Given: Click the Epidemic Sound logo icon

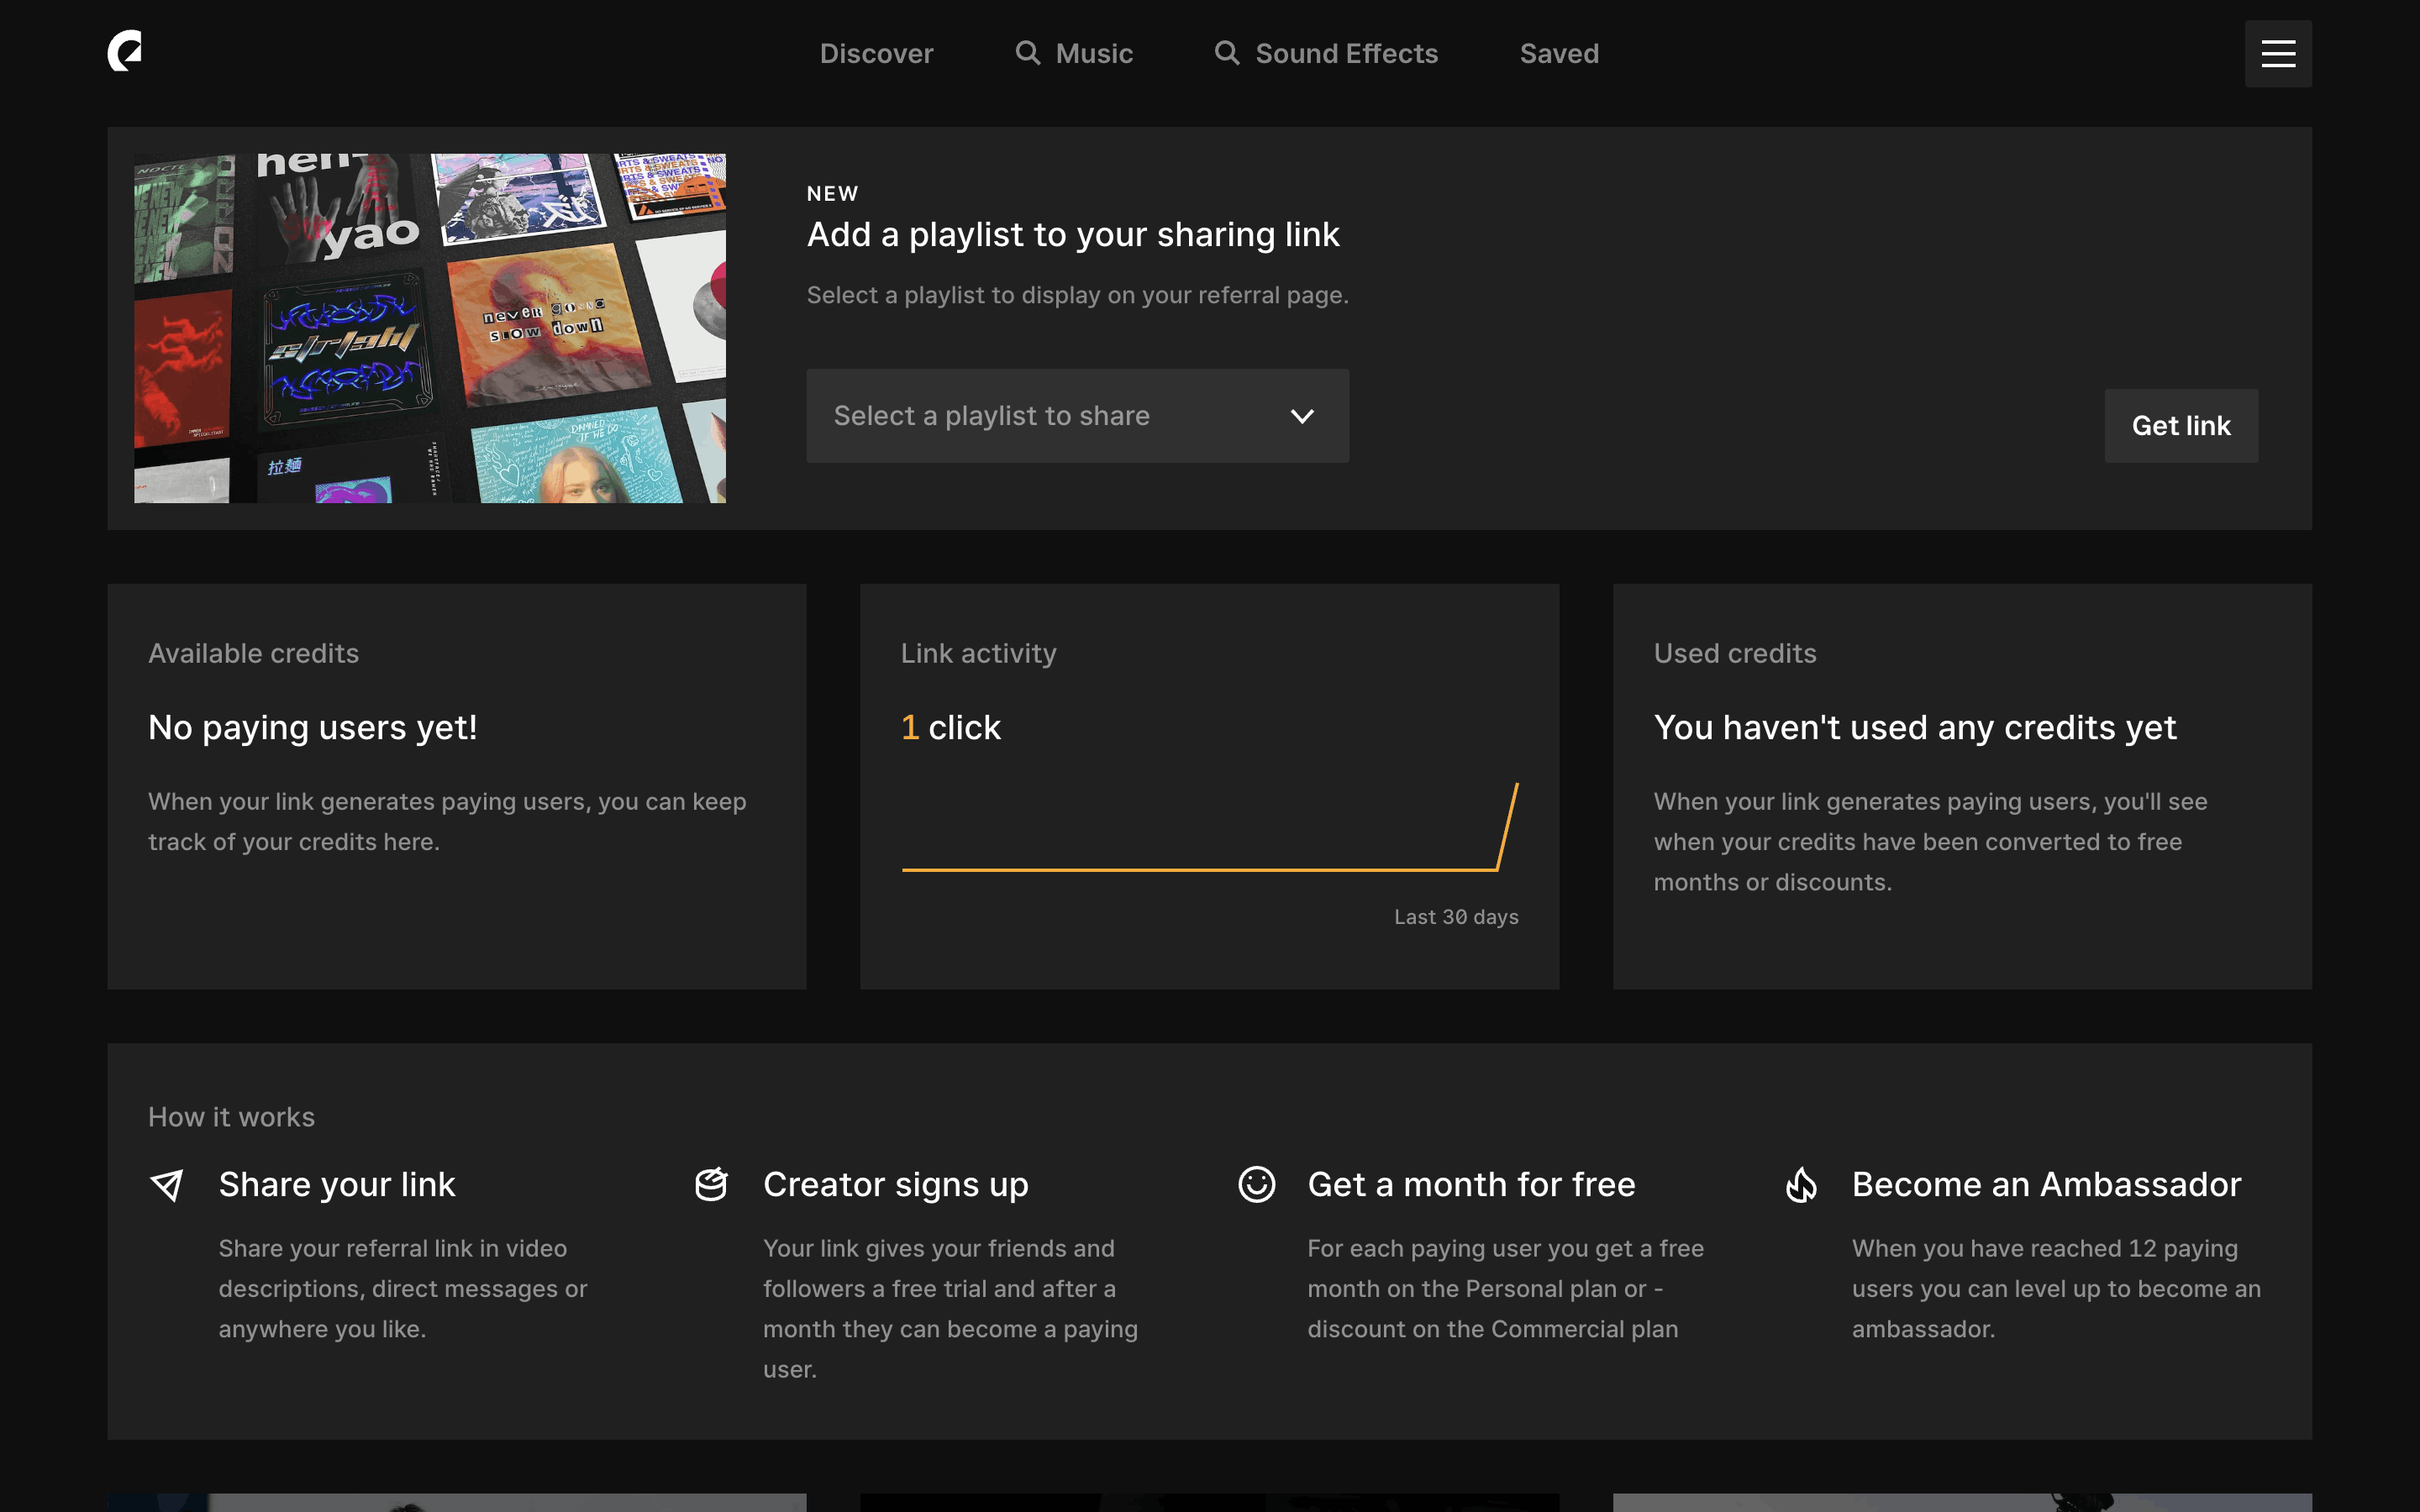Looking at the screenshot, I should [125, 51].
